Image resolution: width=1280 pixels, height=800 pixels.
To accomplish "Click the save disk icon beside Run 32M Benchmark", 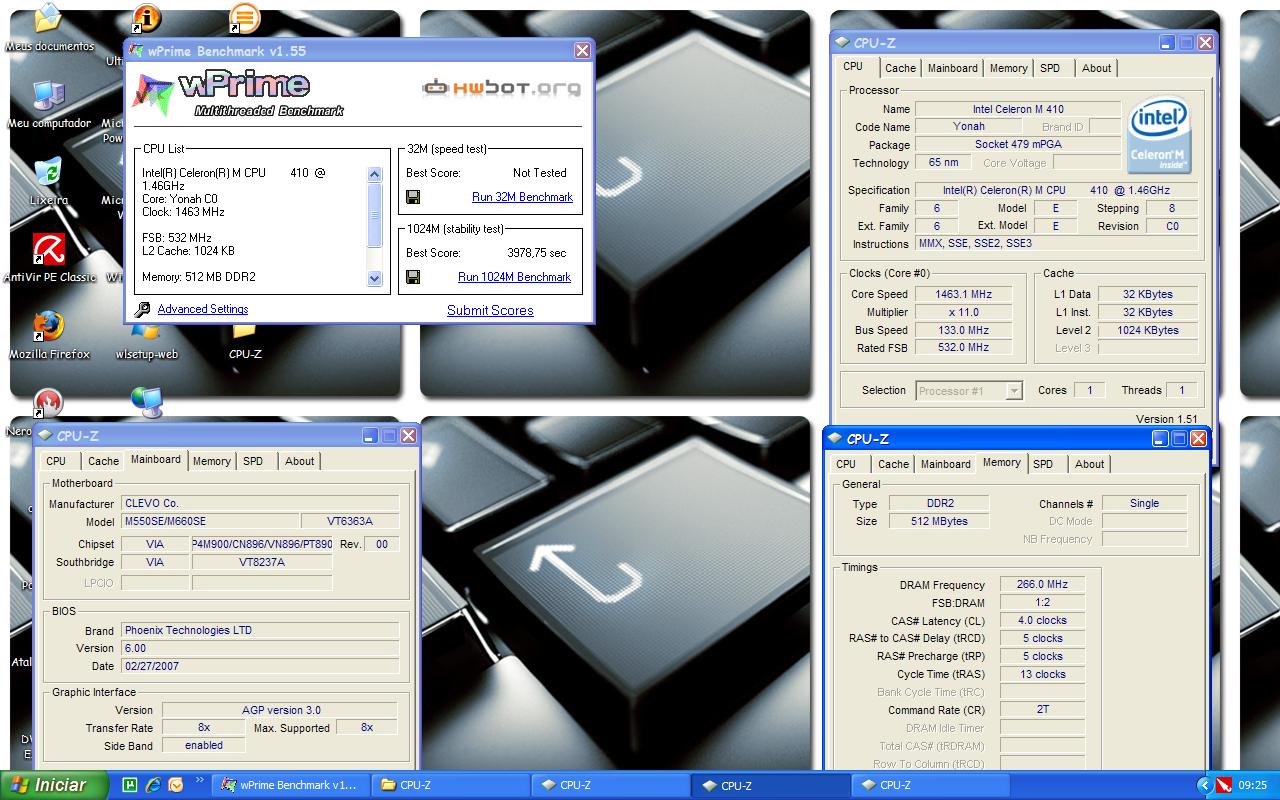I will click(413, 197).
